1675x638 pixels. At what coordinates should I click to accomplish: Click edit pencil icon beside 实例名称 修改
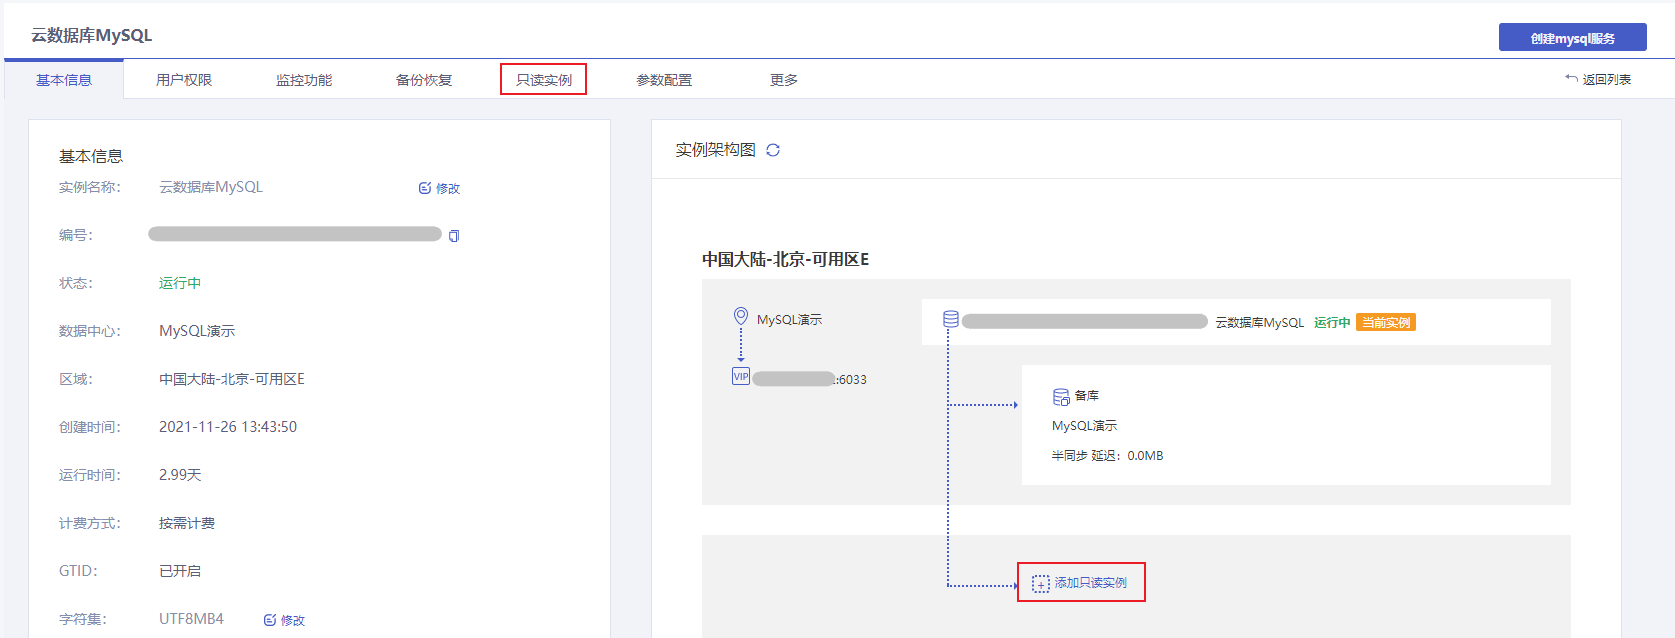click(425, 188)
